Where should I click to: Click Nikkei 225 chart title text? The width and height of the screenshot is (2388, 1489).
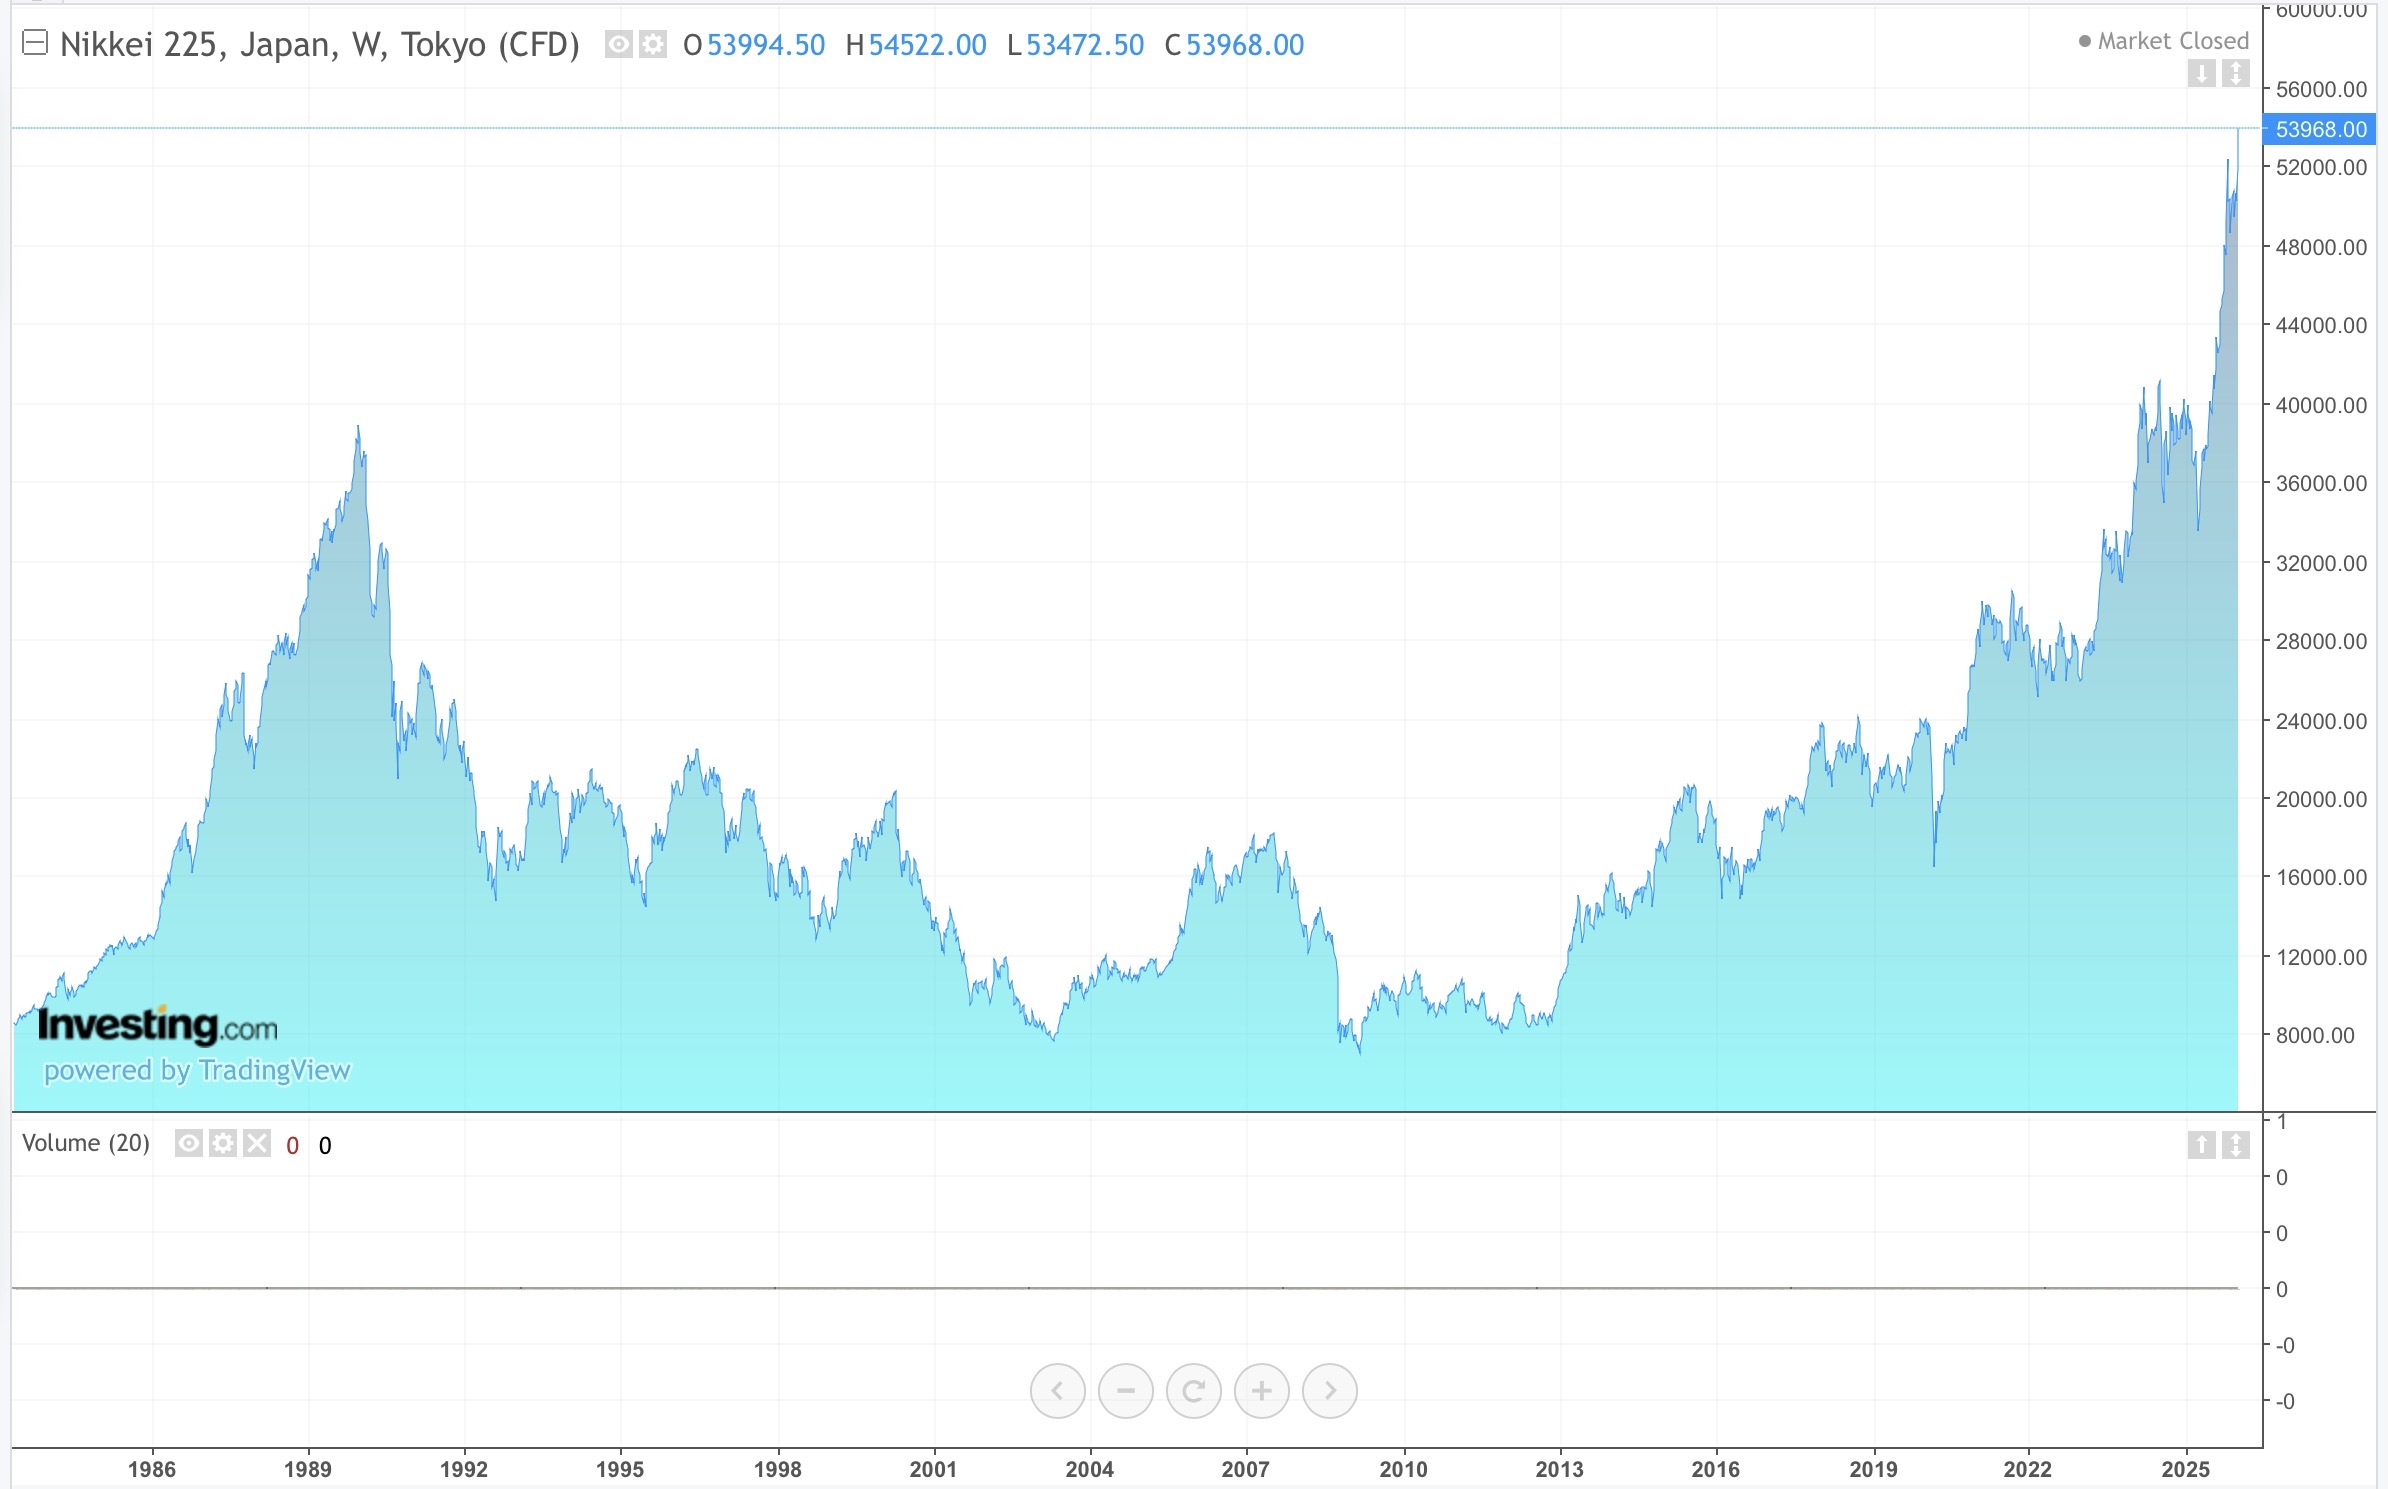320,45
